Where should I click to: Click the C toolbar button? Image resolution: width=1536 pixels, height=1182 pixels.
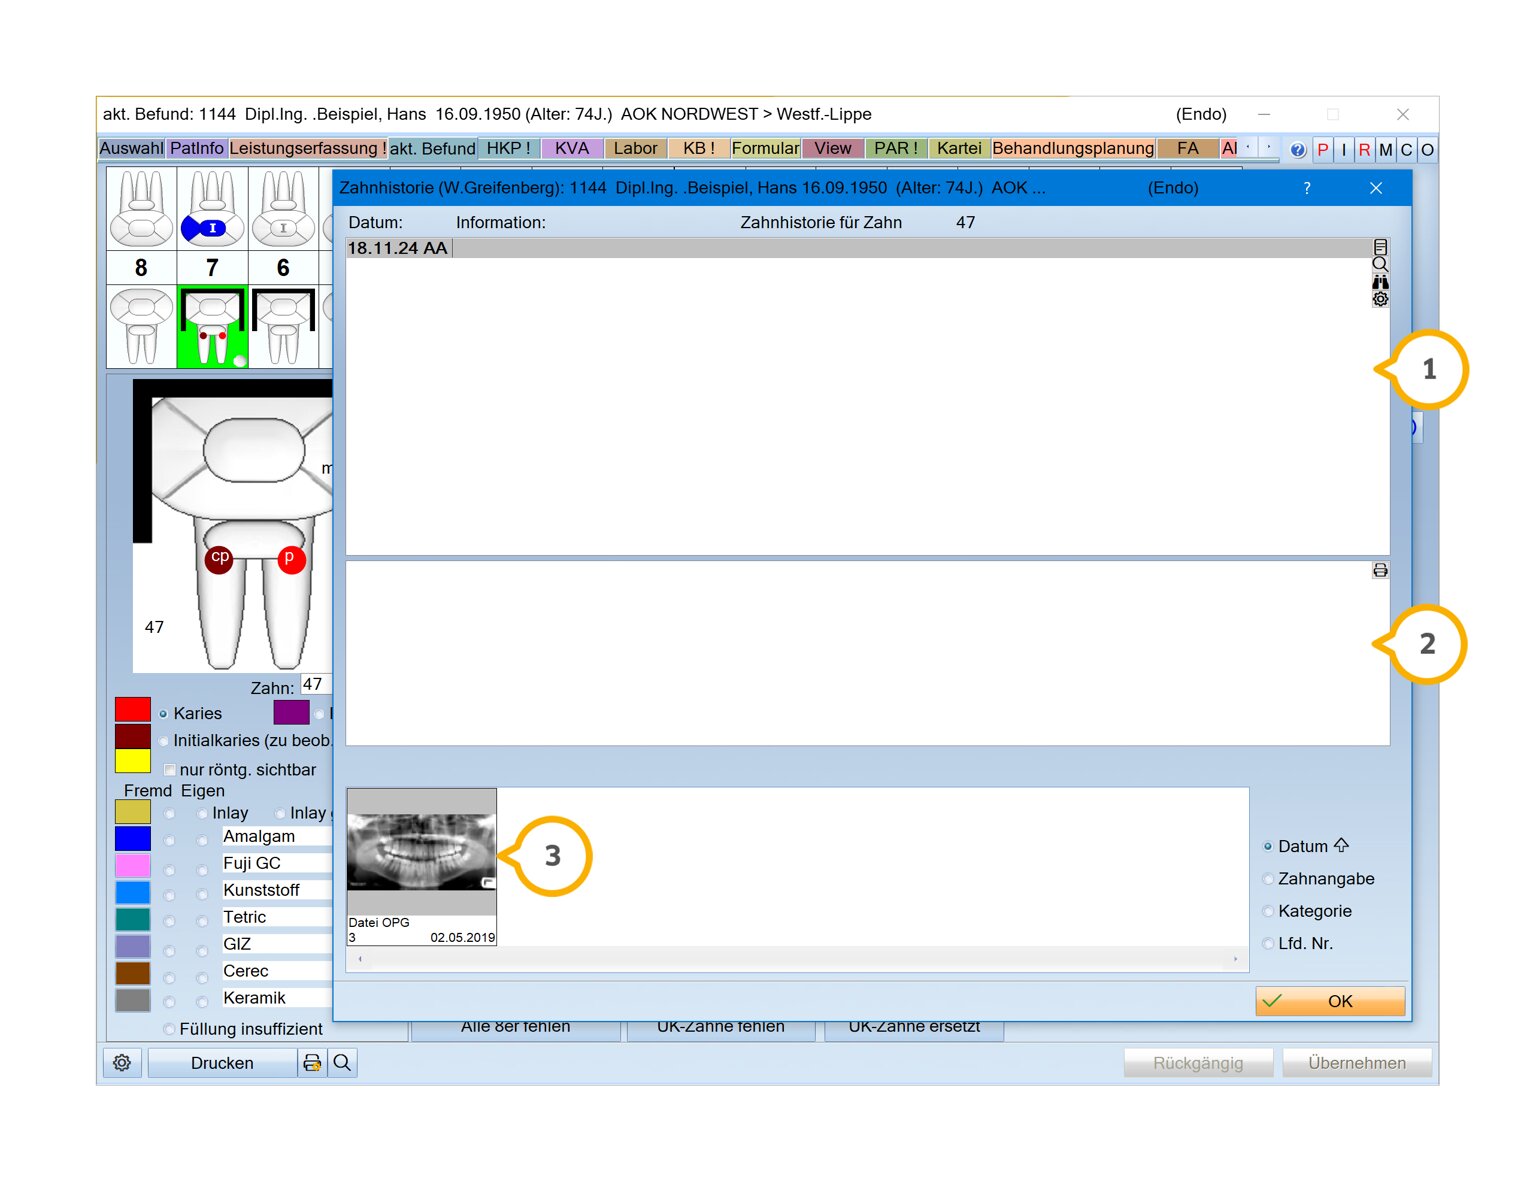tap(1406, 150)
